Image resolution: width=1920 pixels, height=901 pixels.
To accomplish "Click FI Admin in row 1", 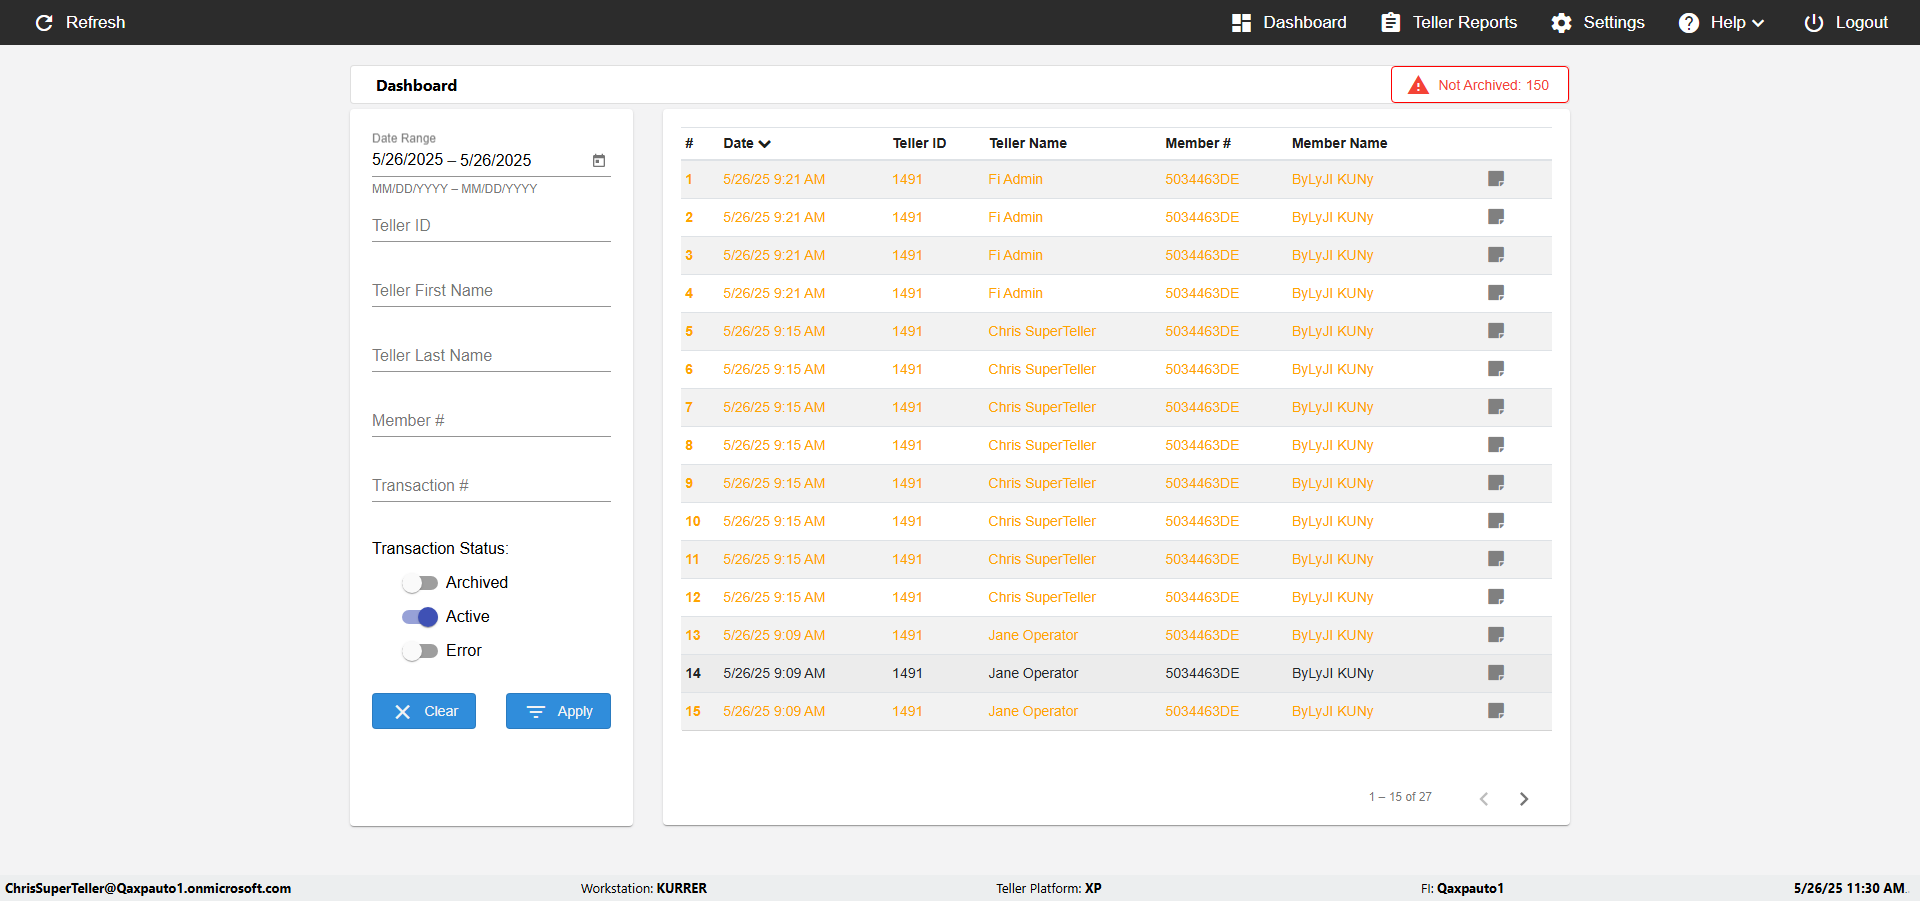I will click(1015, 179).
